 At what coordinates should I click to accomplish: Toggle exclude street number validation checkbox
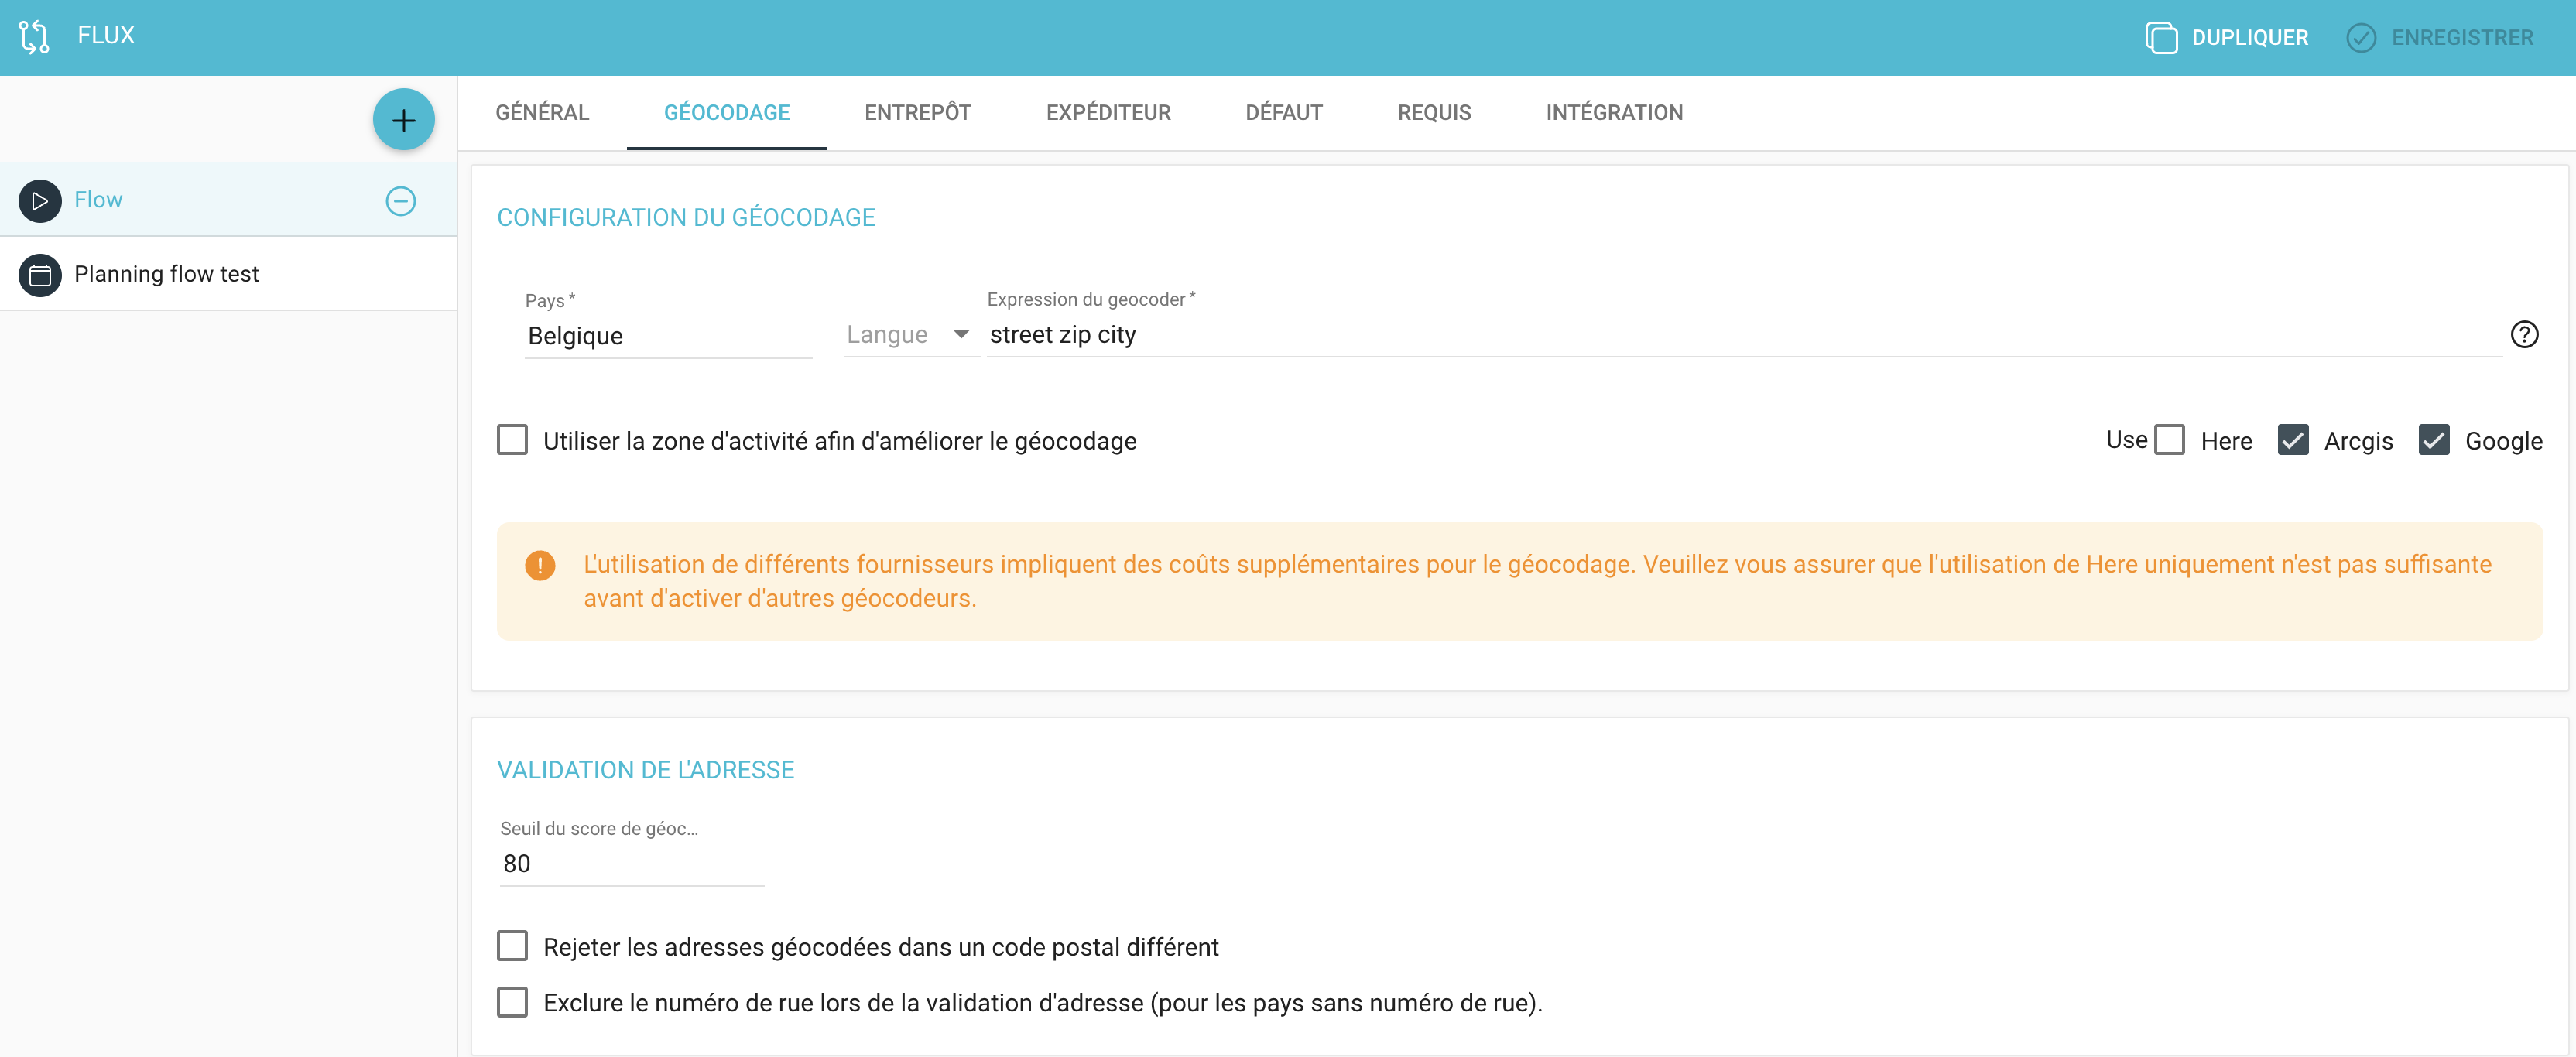click(512, 1002)
